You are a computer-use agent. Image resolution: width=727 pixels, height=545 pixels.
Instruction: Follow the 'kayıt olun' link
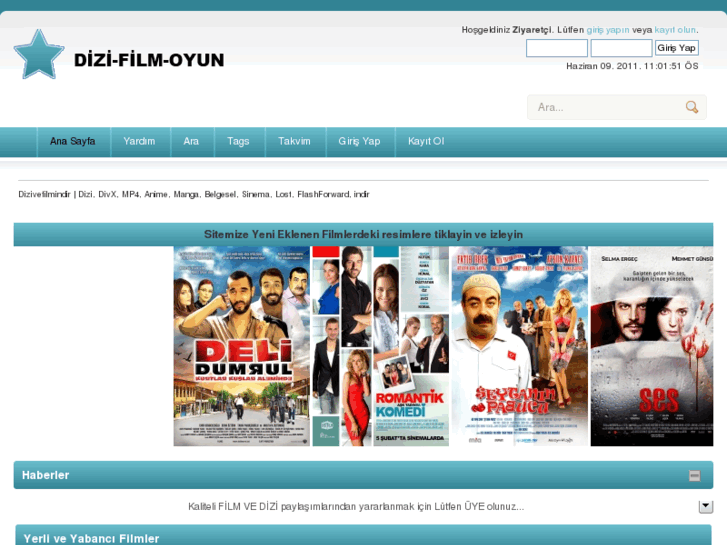tap(675, 30)
